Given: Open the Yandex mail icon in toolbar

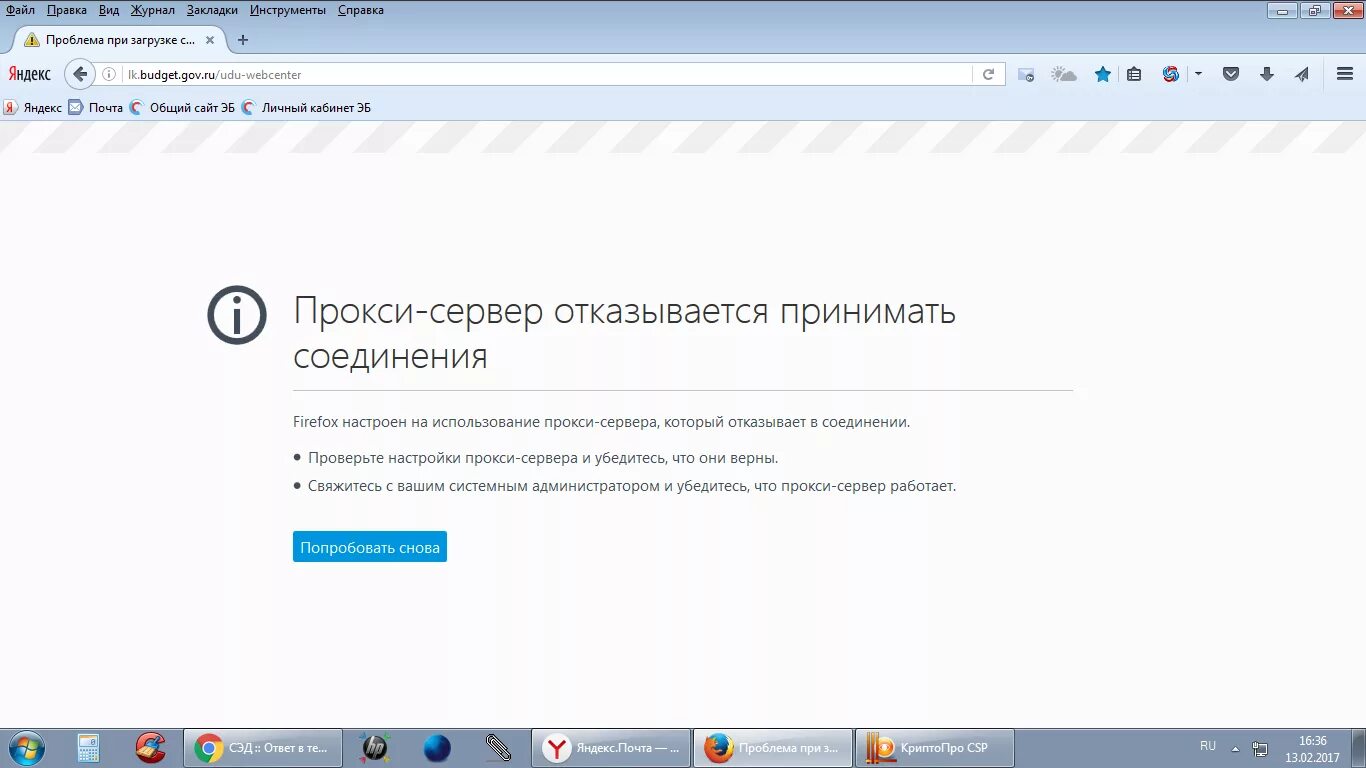Looking at the screenshot, I should pyautogui.click(x=1026, y=74).
